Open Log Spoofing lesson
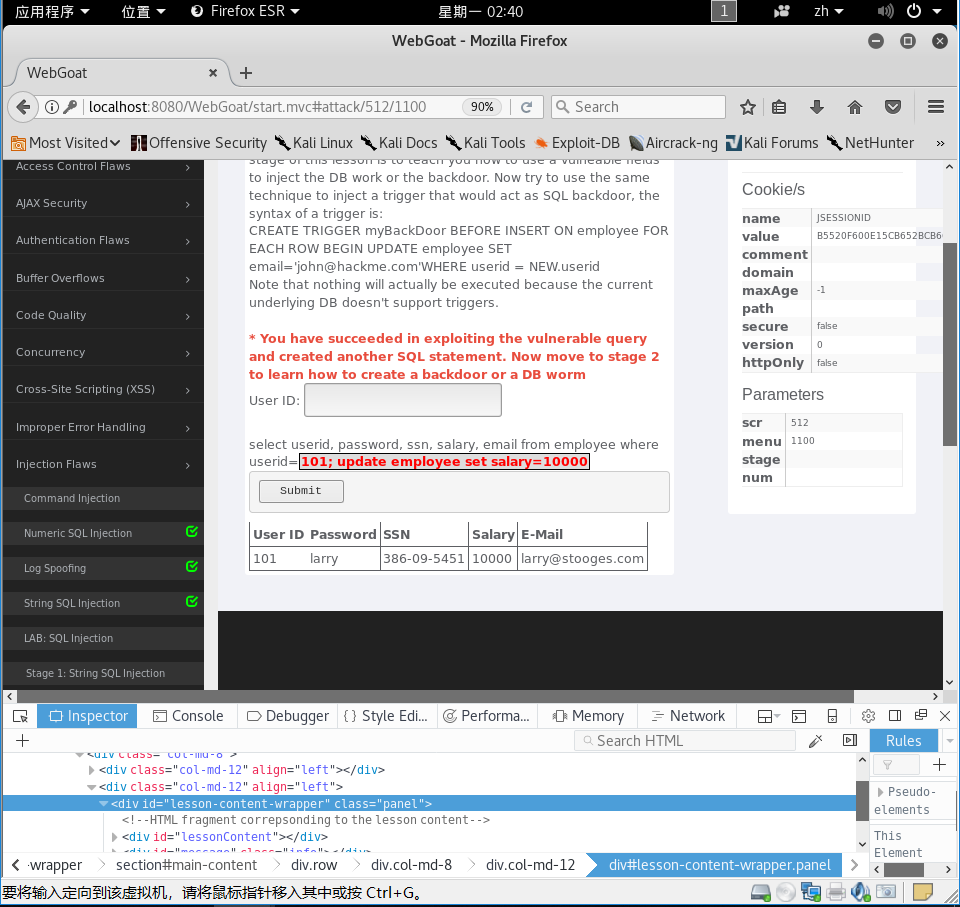Screen dimensions: 960x907 (x=103, y=568)
